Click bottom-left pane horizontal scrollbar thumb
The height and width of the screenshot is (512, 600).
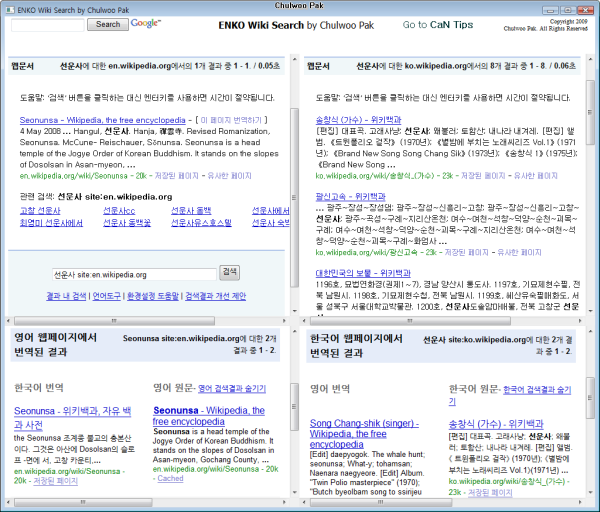click(83, 502)
